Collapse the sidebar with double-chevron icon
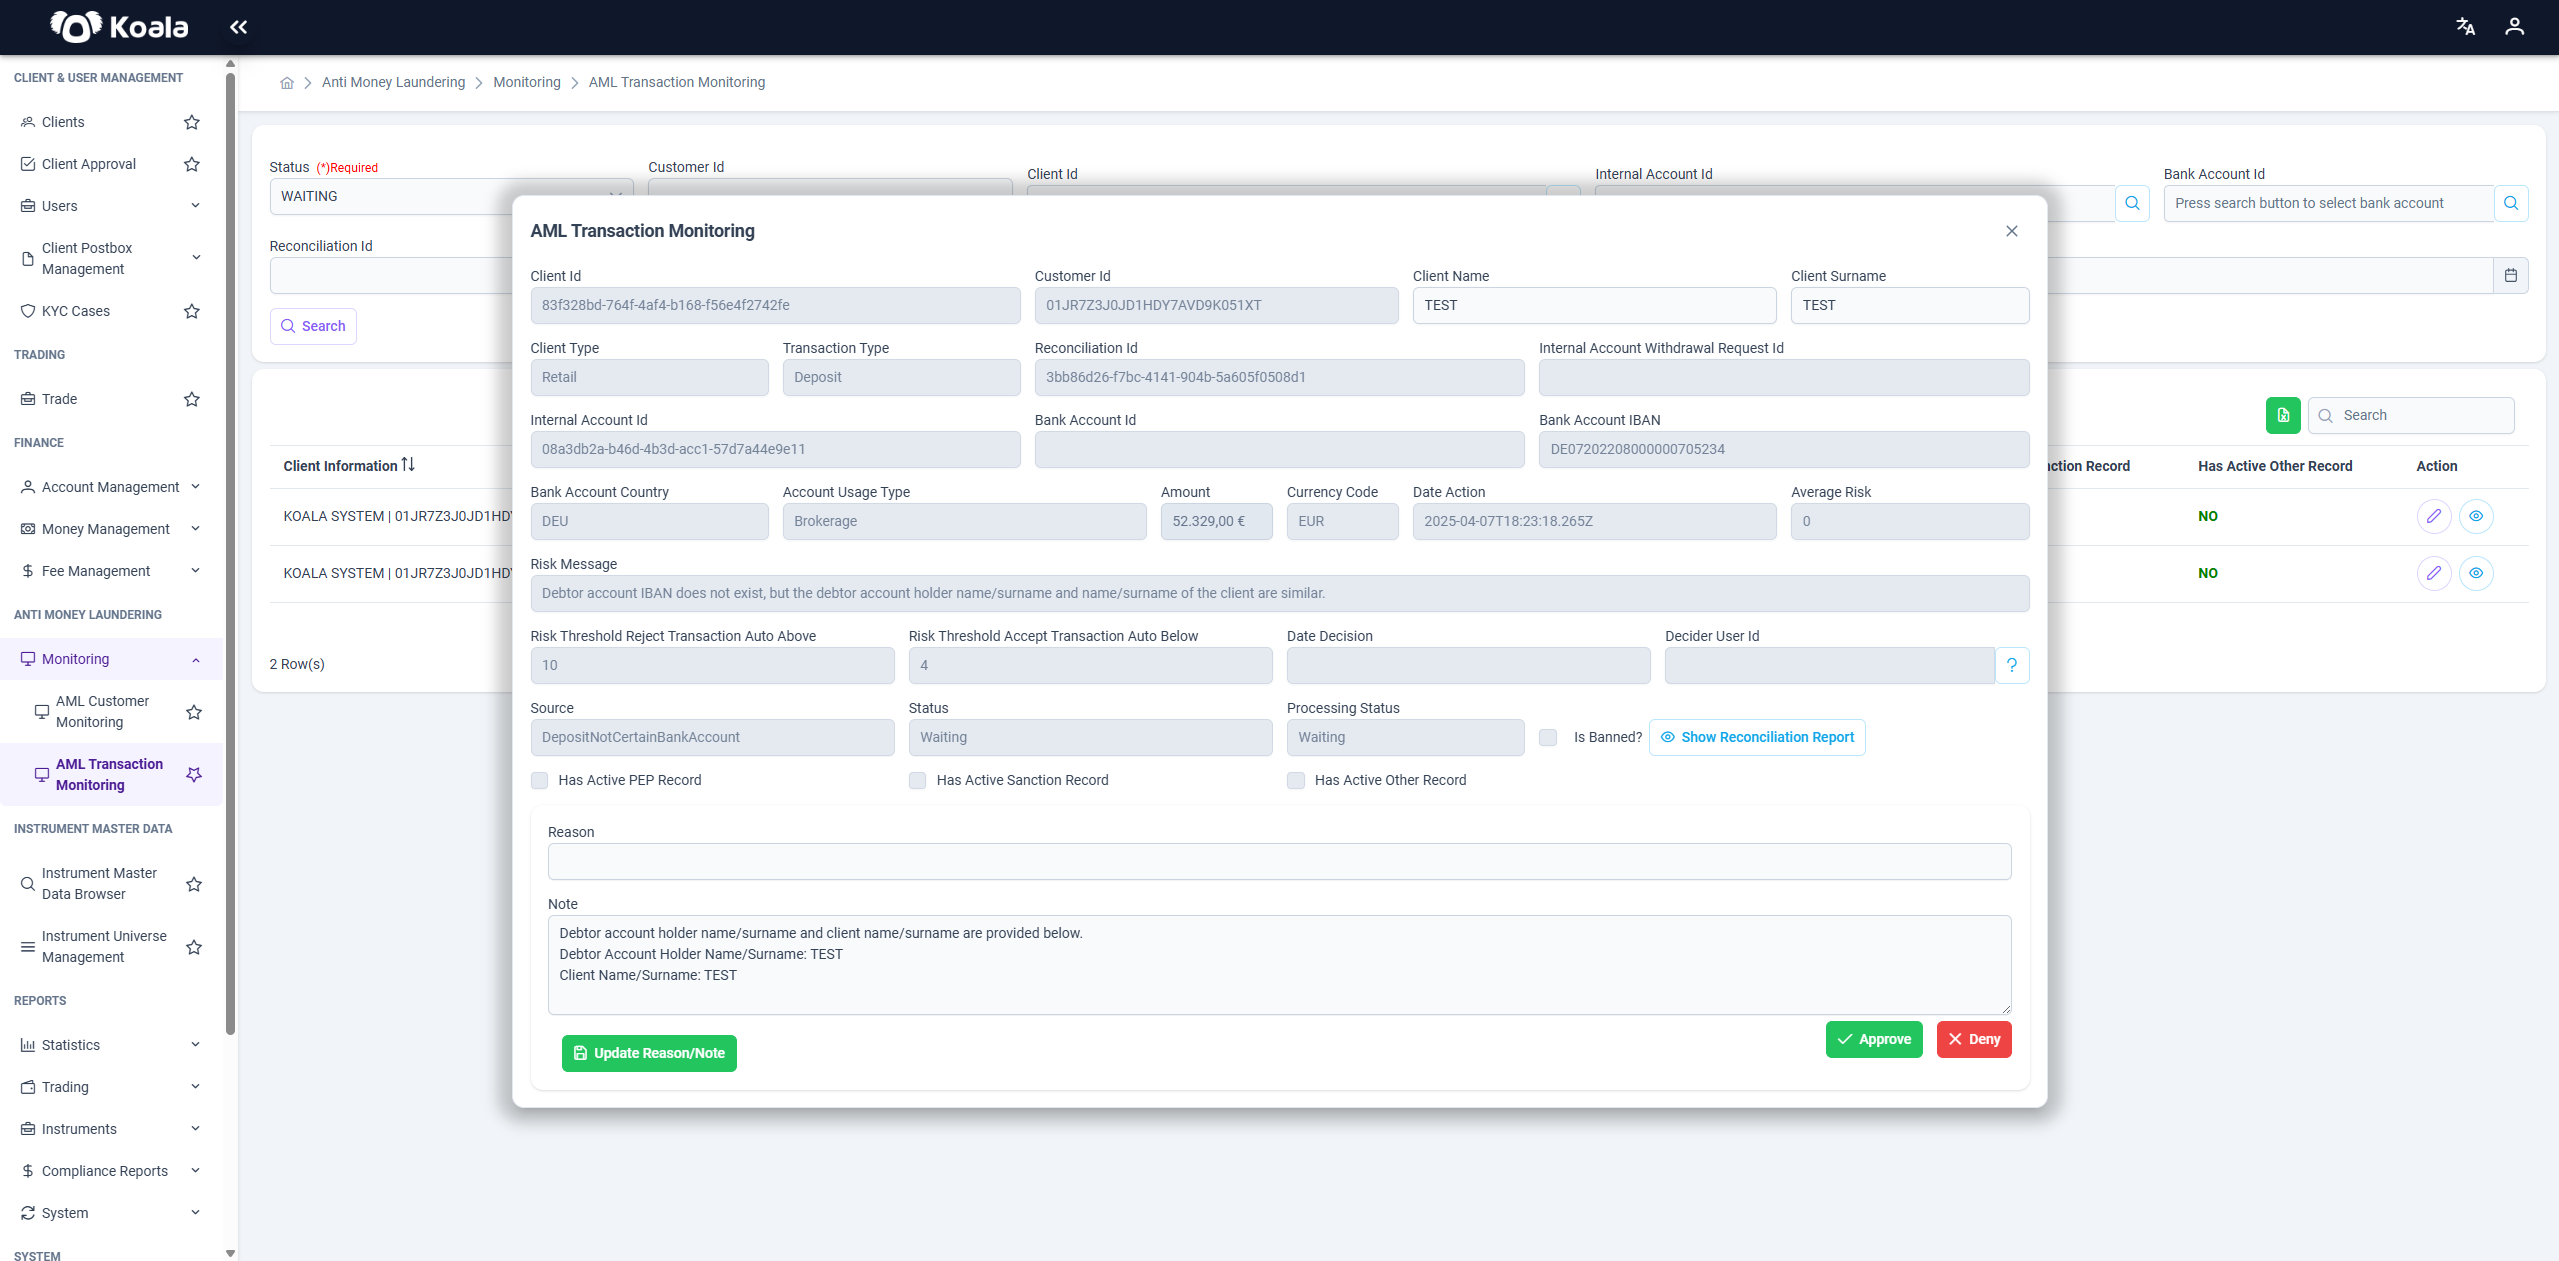 click(x=238, y=27)
